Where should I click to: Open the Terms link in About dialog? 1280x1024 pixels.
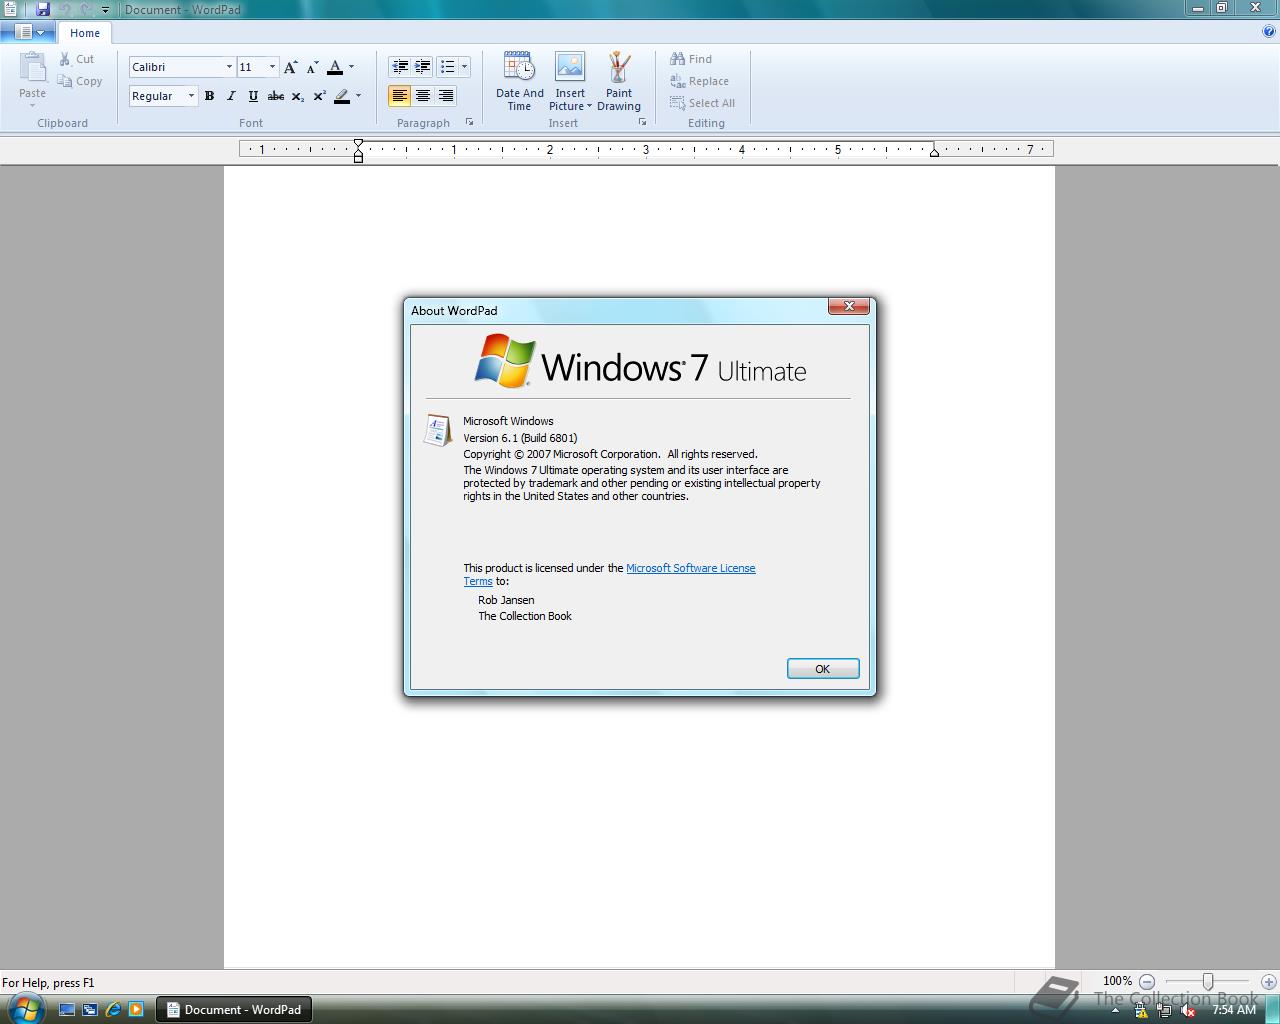click(478, 581)
